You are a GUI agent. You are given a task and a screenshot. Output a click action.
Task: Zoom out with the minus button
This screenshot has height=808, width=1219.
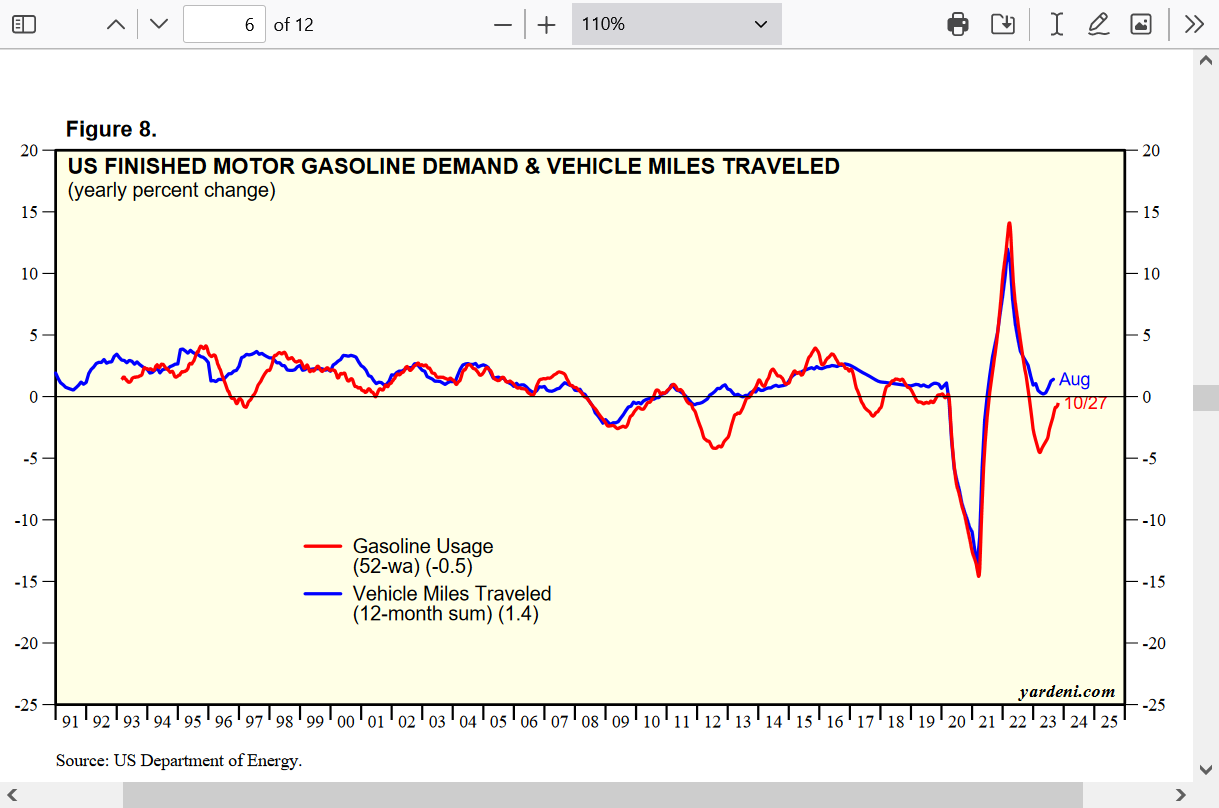tap(503, 24)
